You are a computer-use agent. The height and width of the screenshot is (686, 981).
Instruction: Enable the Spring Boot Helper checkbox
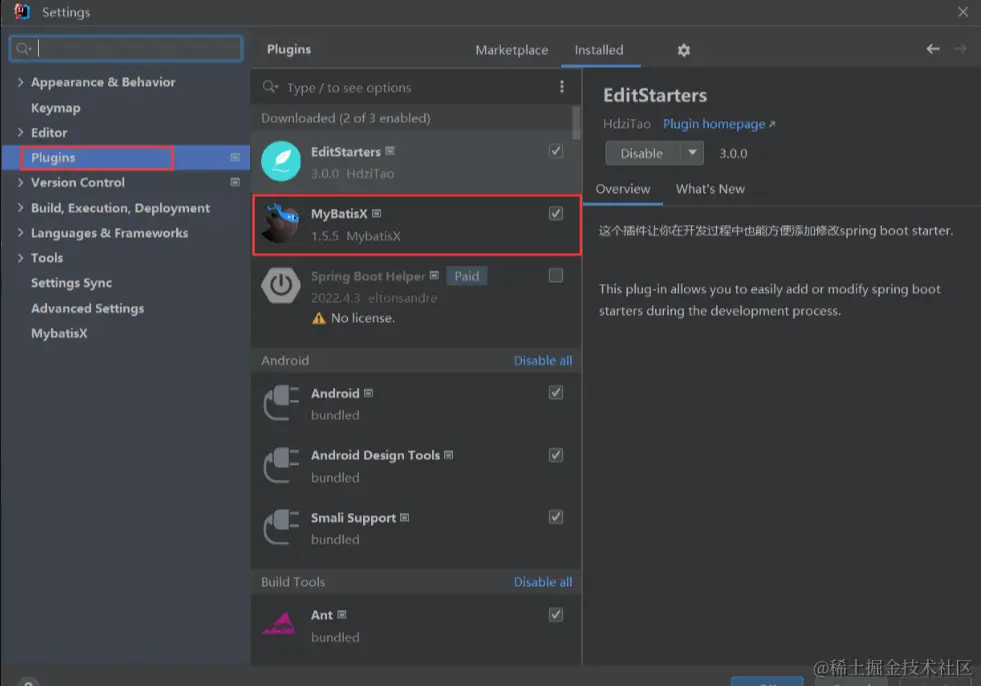[x=556, y=275]
